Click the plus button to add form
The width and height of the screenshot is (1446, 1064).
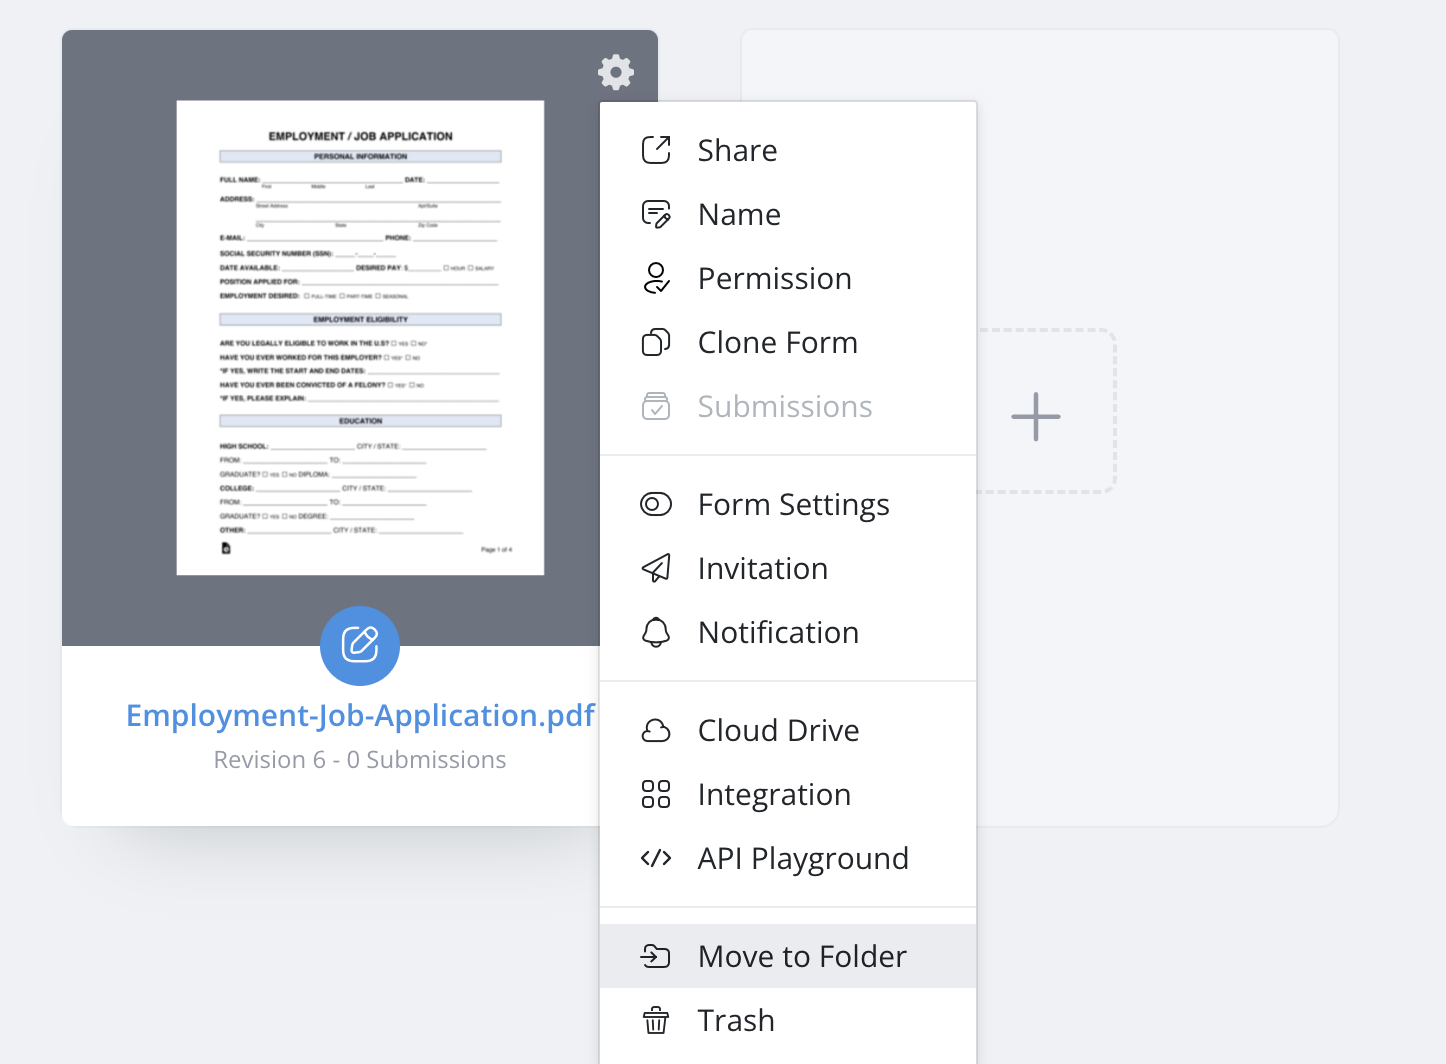pos(1036,416)
